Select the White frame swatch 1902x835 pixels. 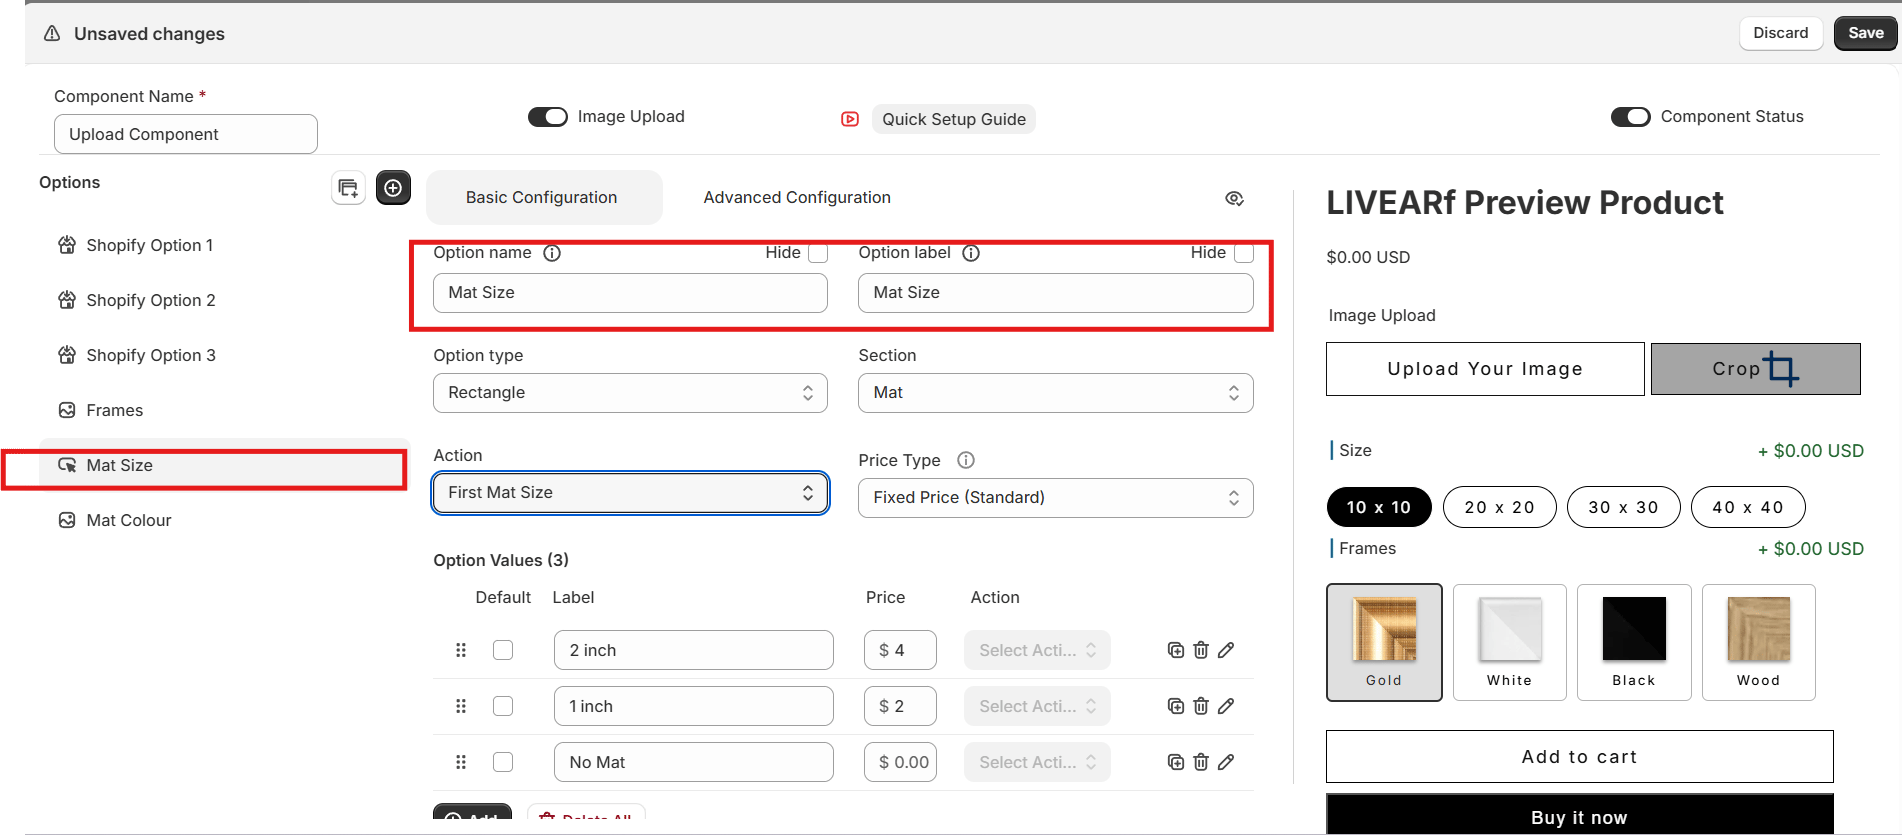click(x=1509, y=642)
